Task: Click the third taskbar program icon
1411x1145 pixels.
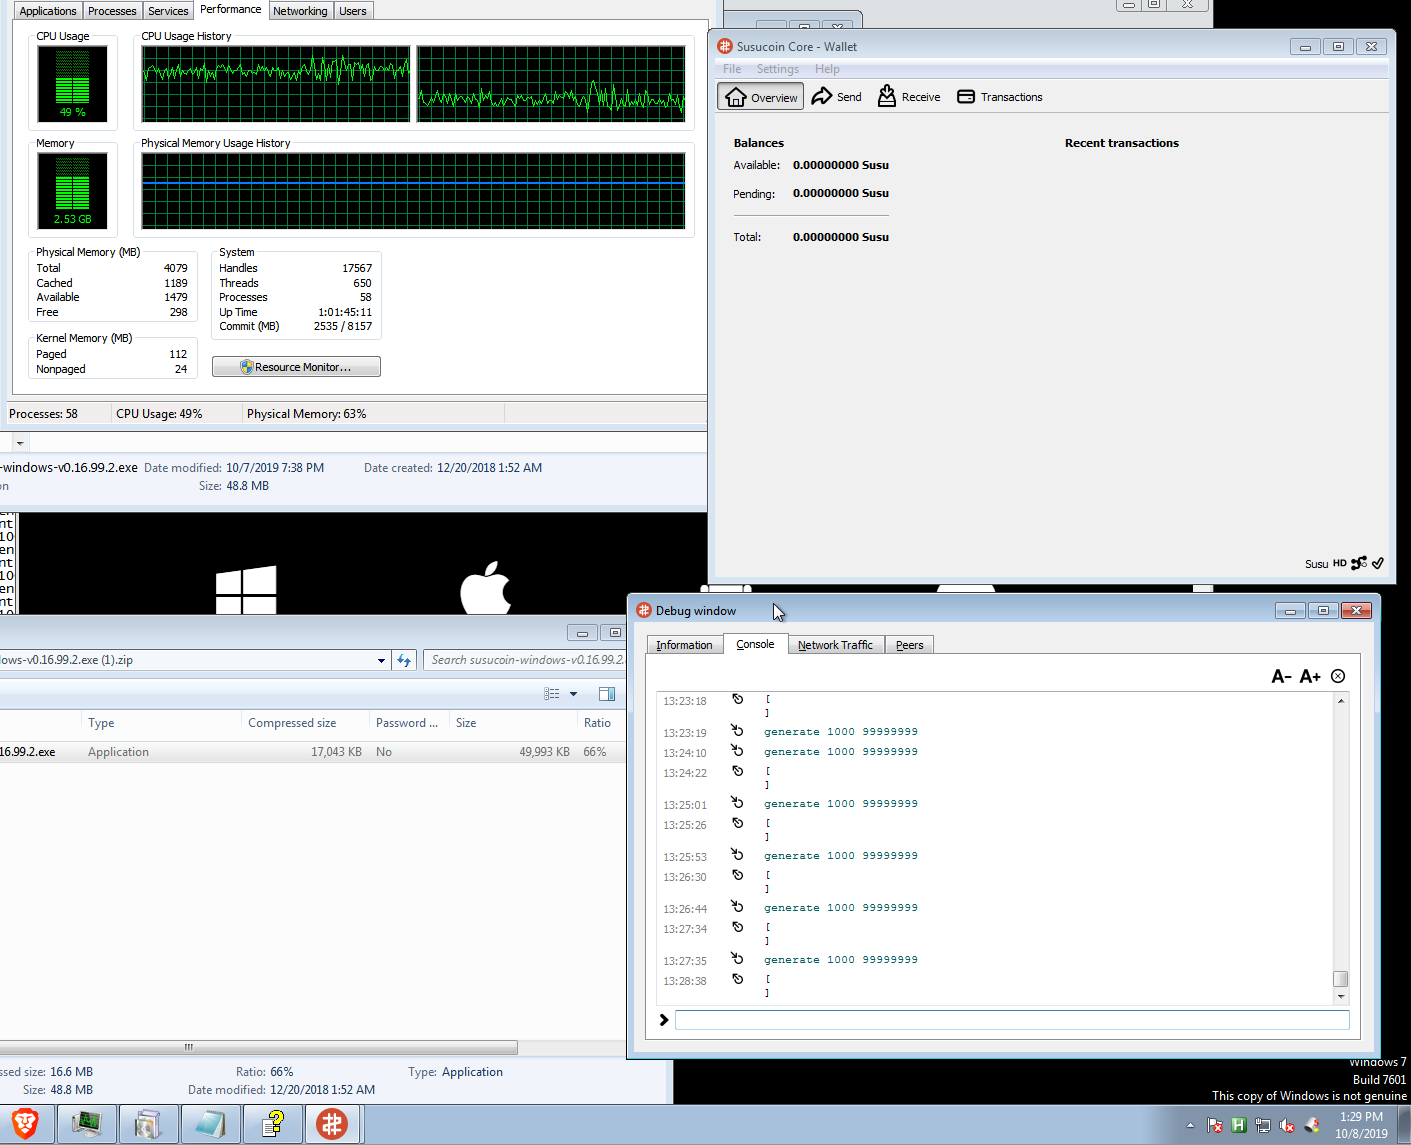Action: pos(148,1124)
